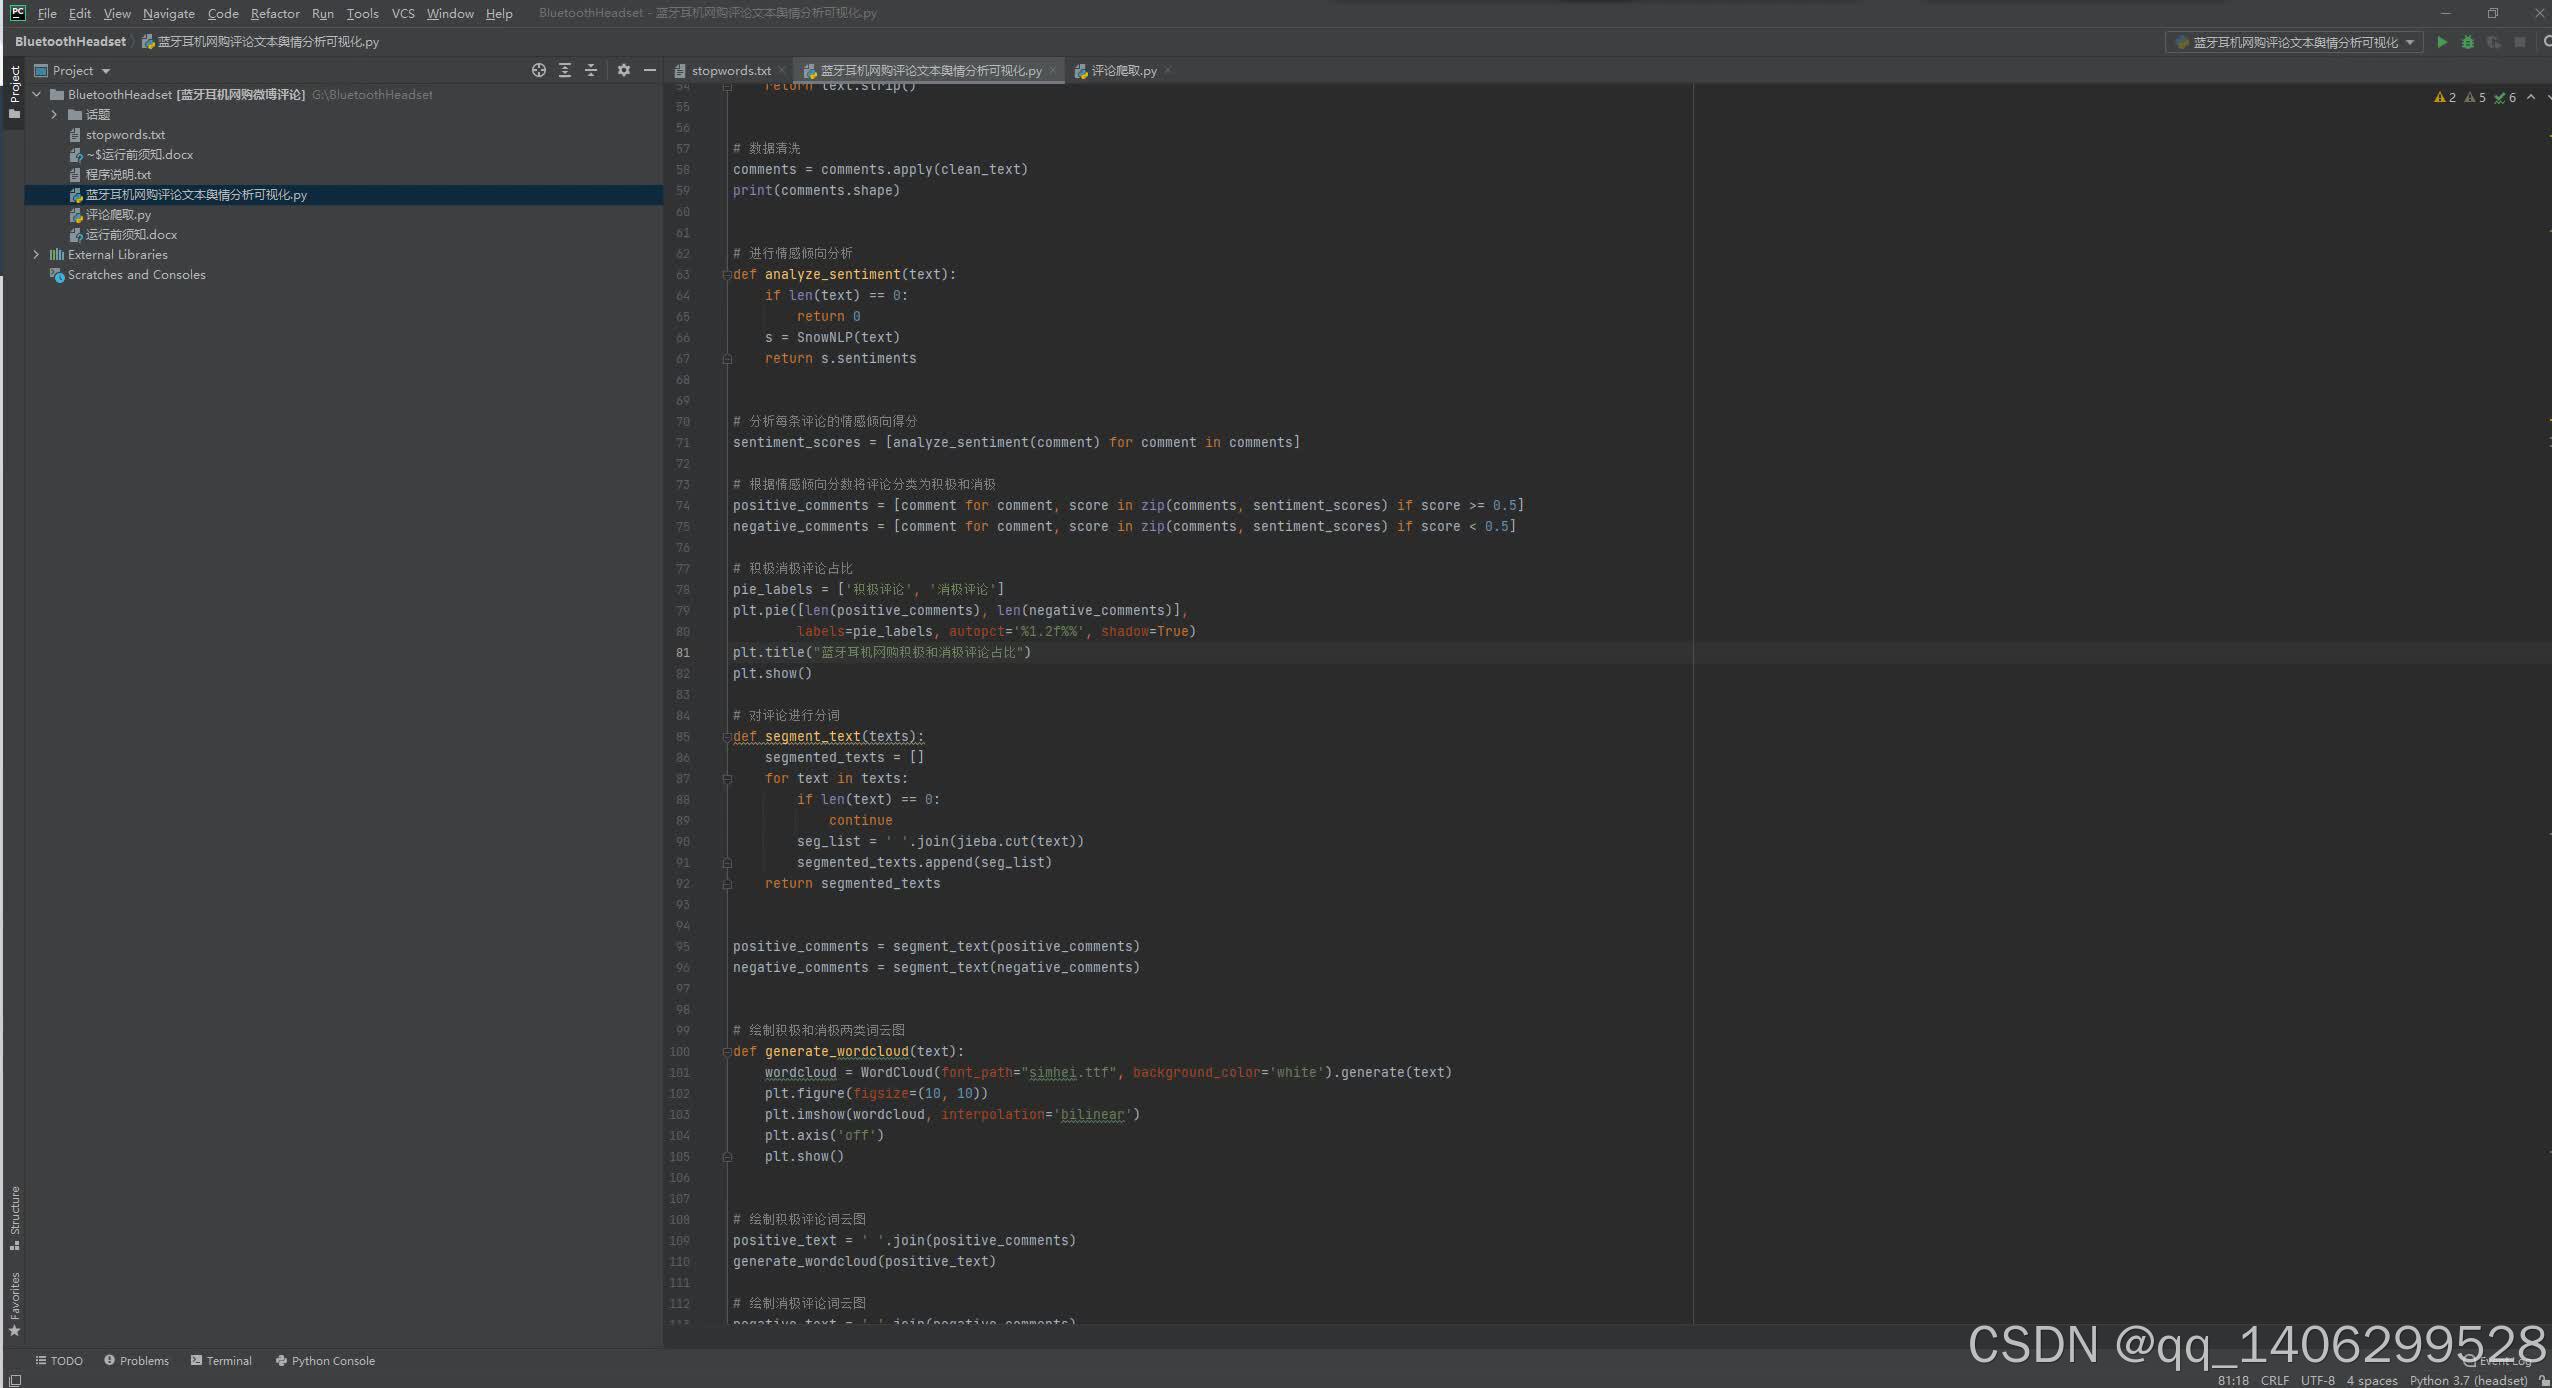The height and width of the screenshot is (1388, 2552).
Task: Expand External Libraries node
Action: pos(37,255)
